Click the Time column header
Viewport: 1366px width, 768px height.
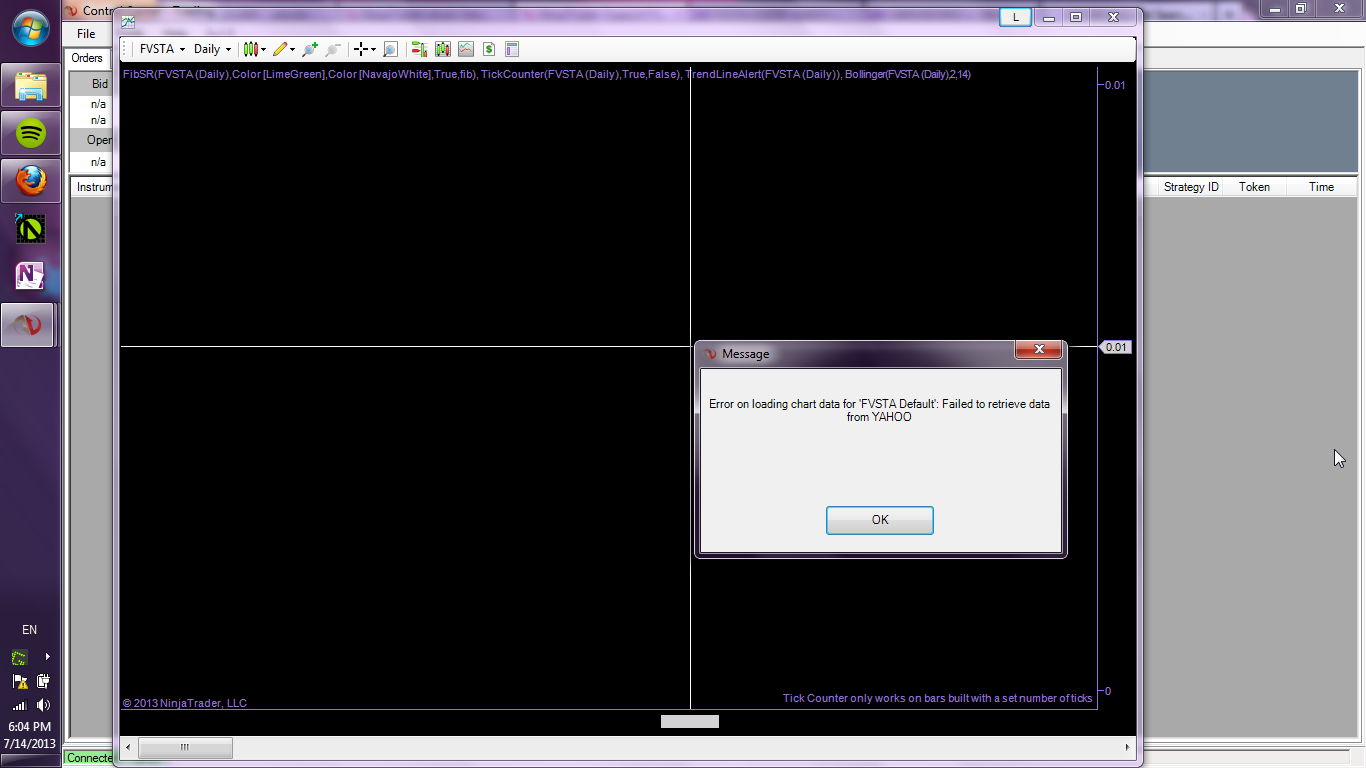(1321, 187)
